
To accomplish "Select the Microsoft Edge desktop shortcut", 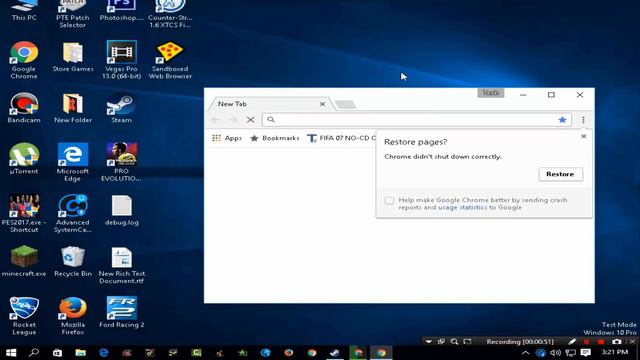I will click(73, 162).
